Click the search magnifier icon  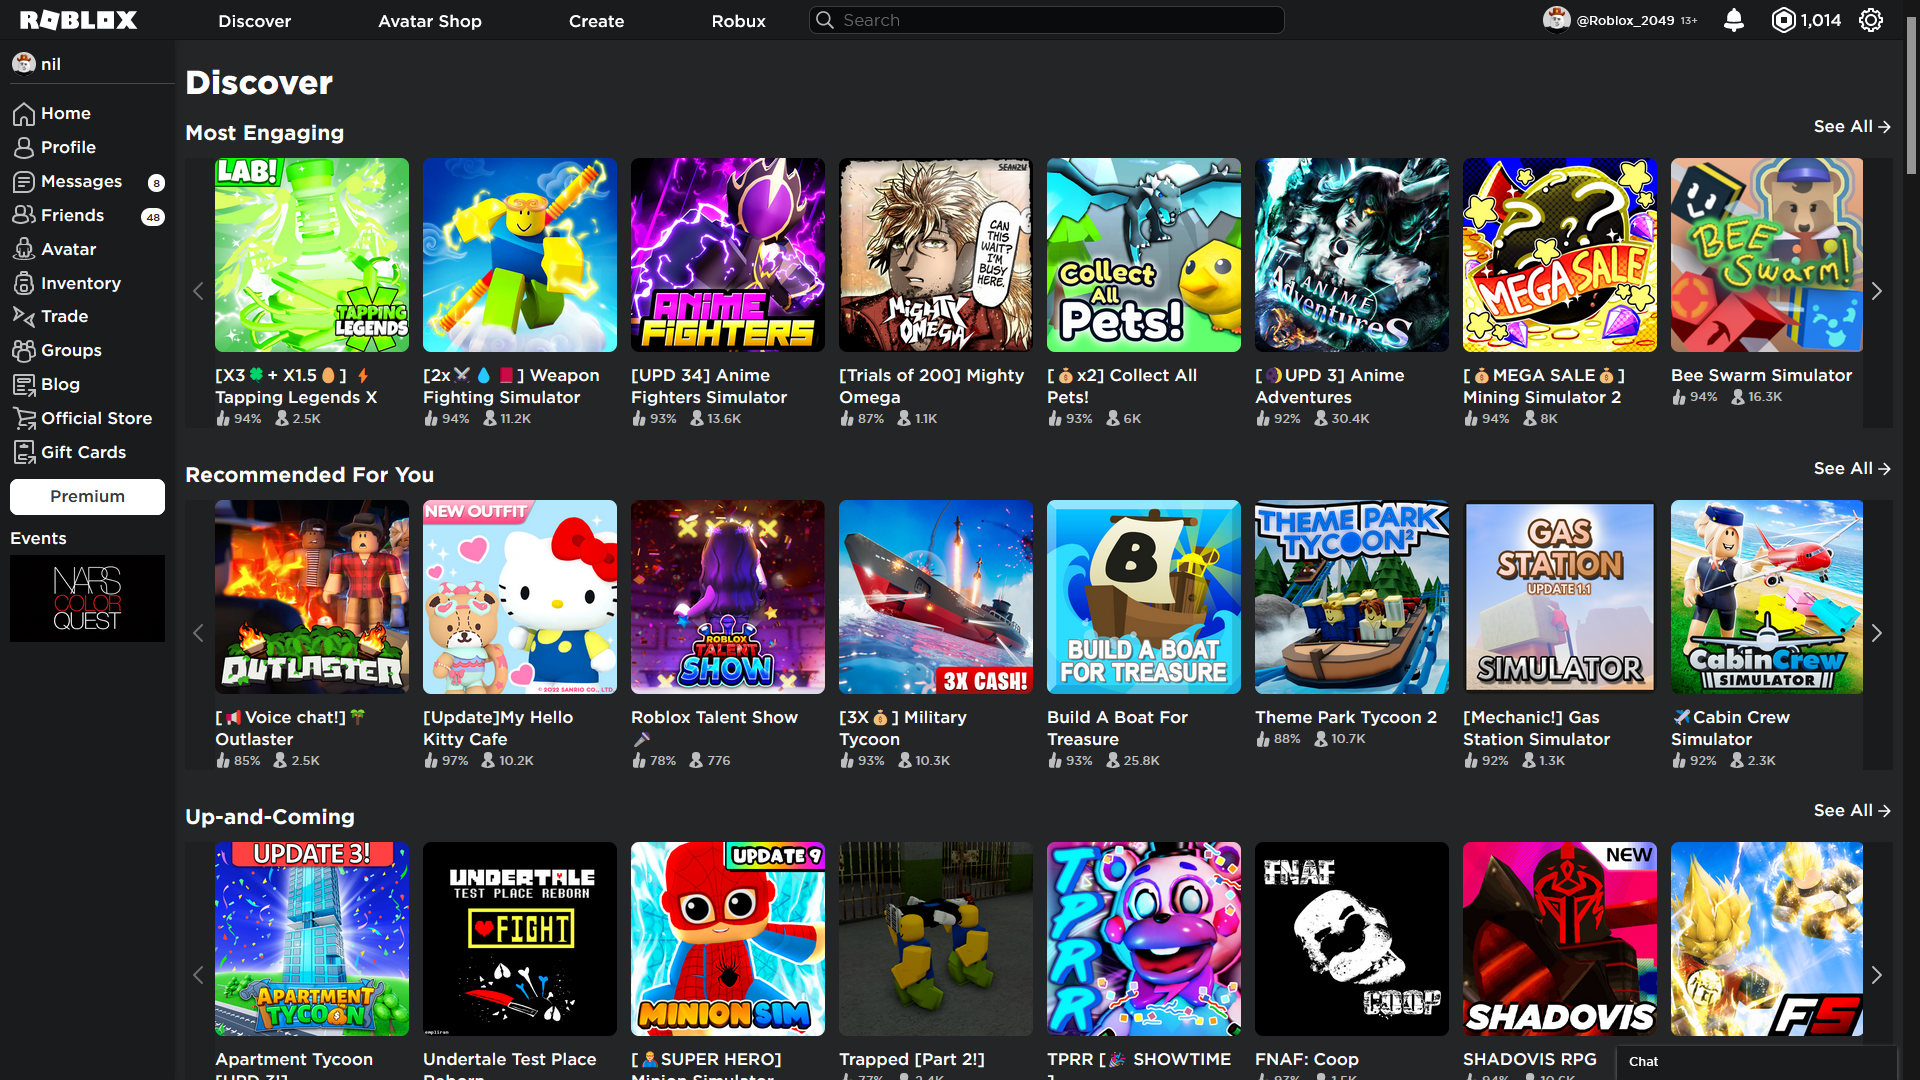(825, 20)
